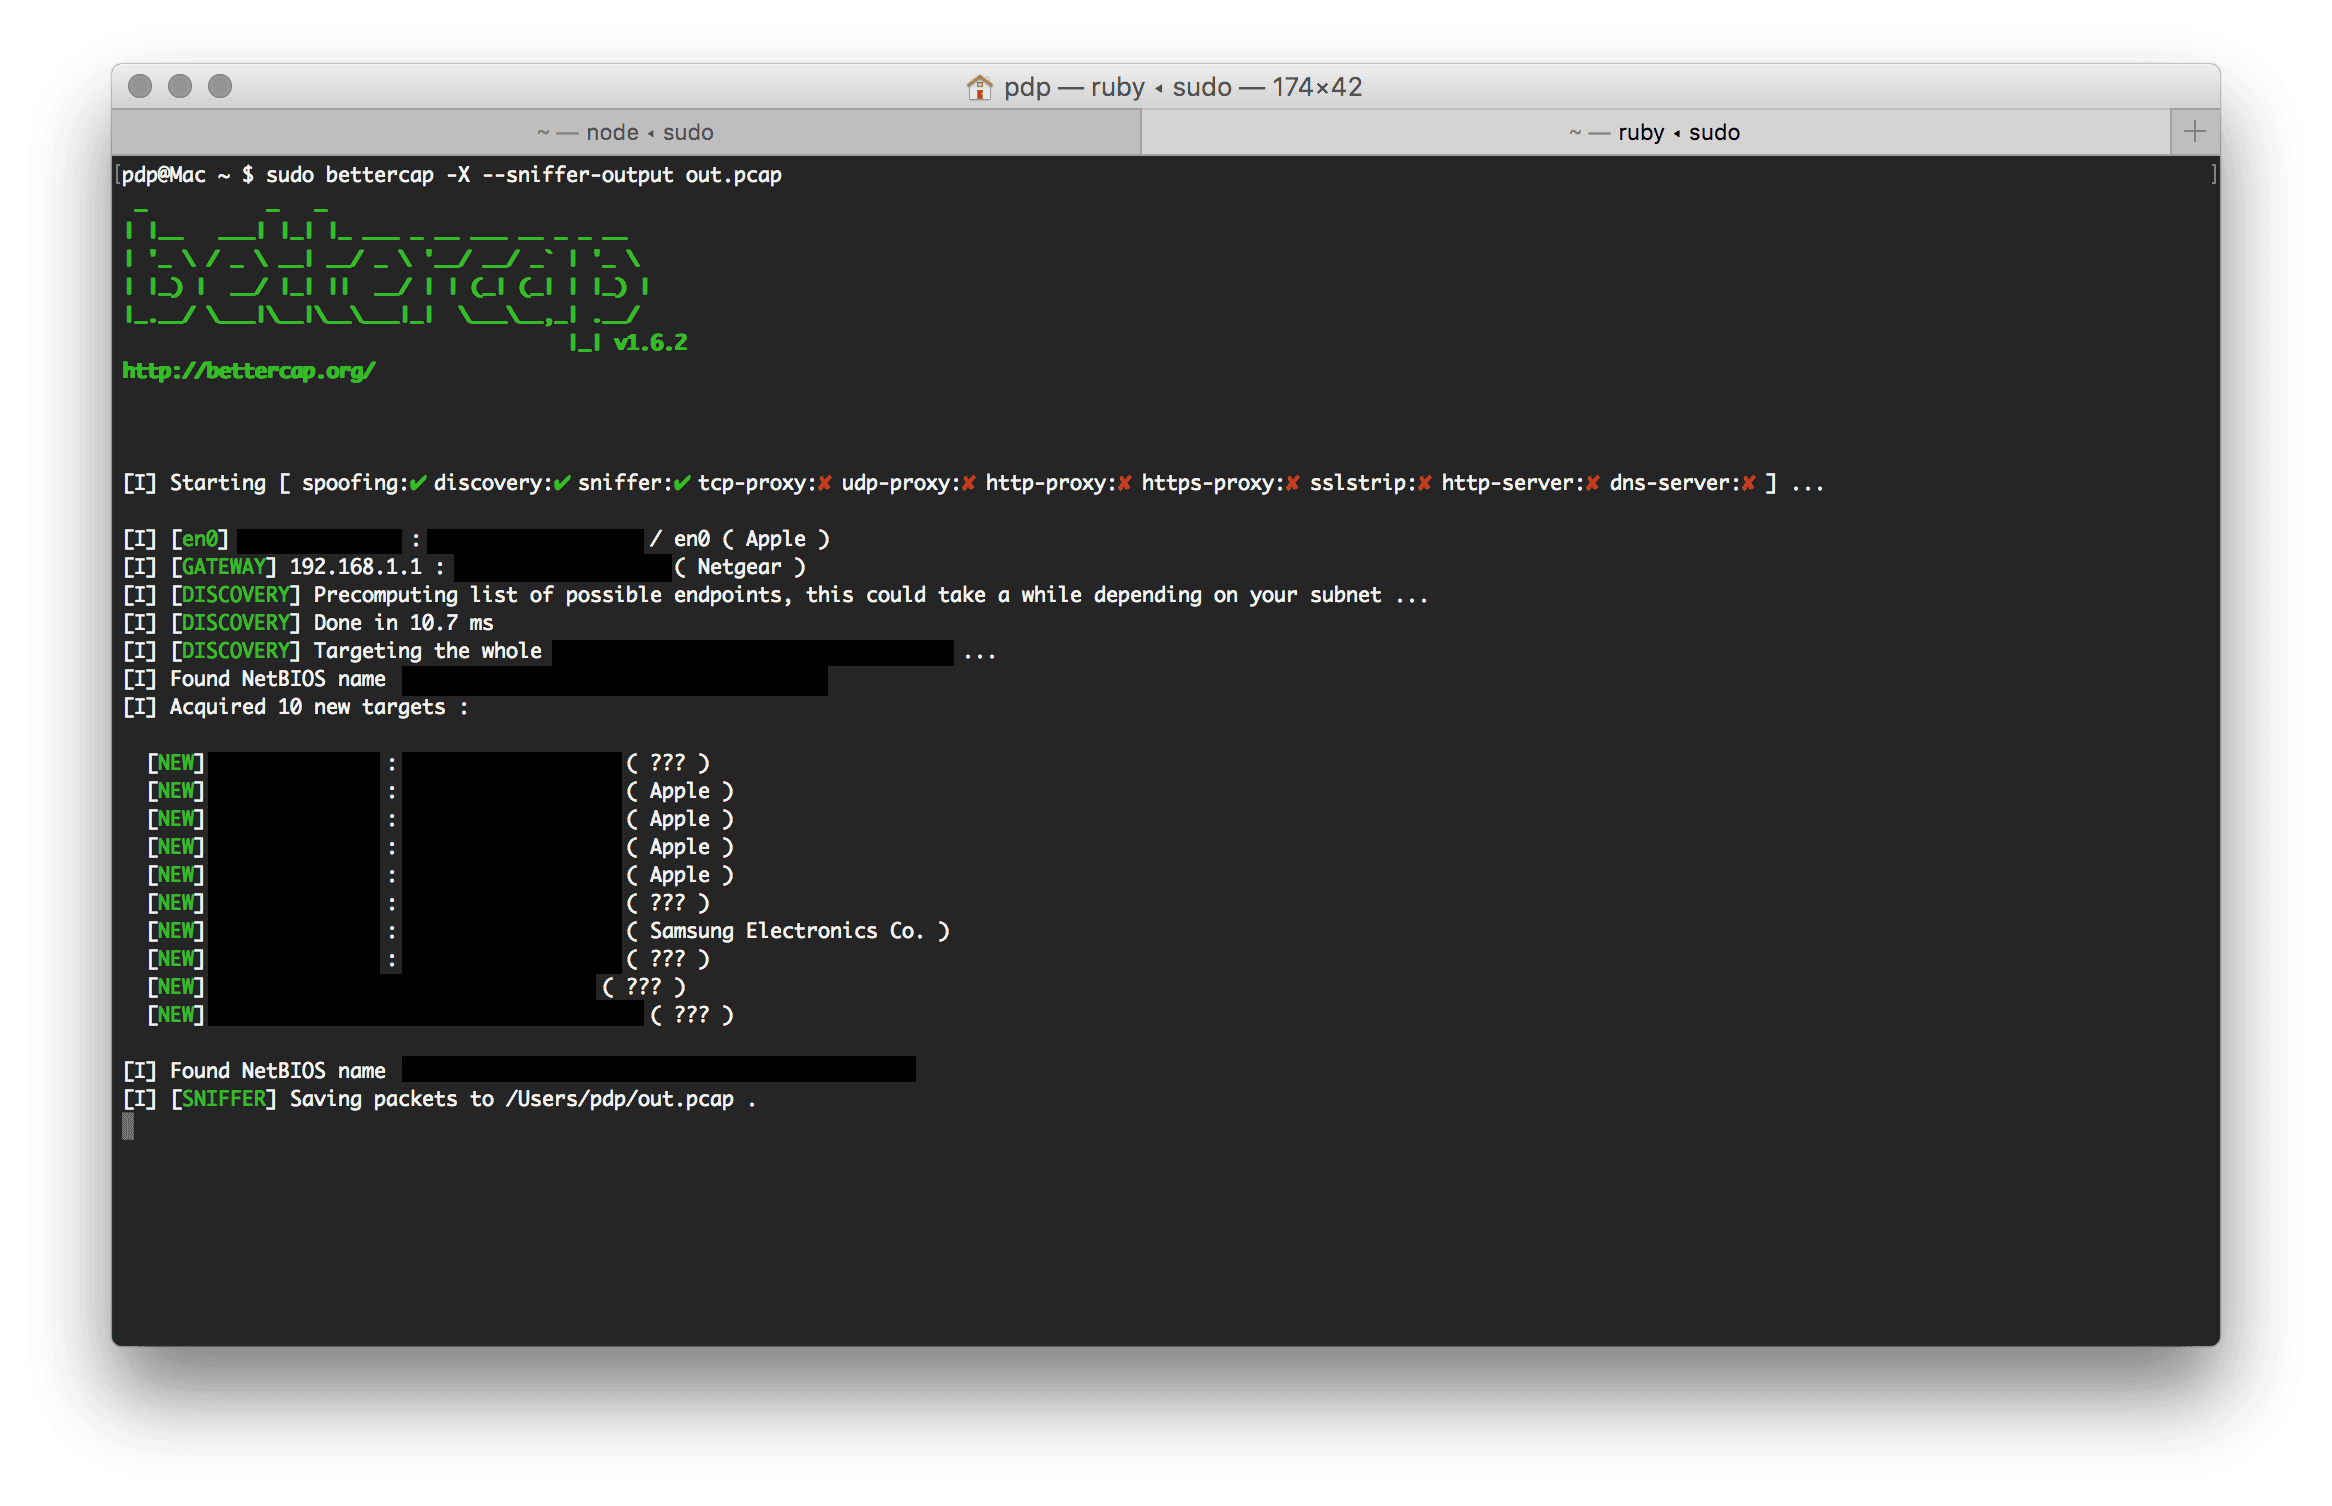This screenshot has width=2332, height=1506.
Task: Close the terminal window with red button
Action: [140, 86]
